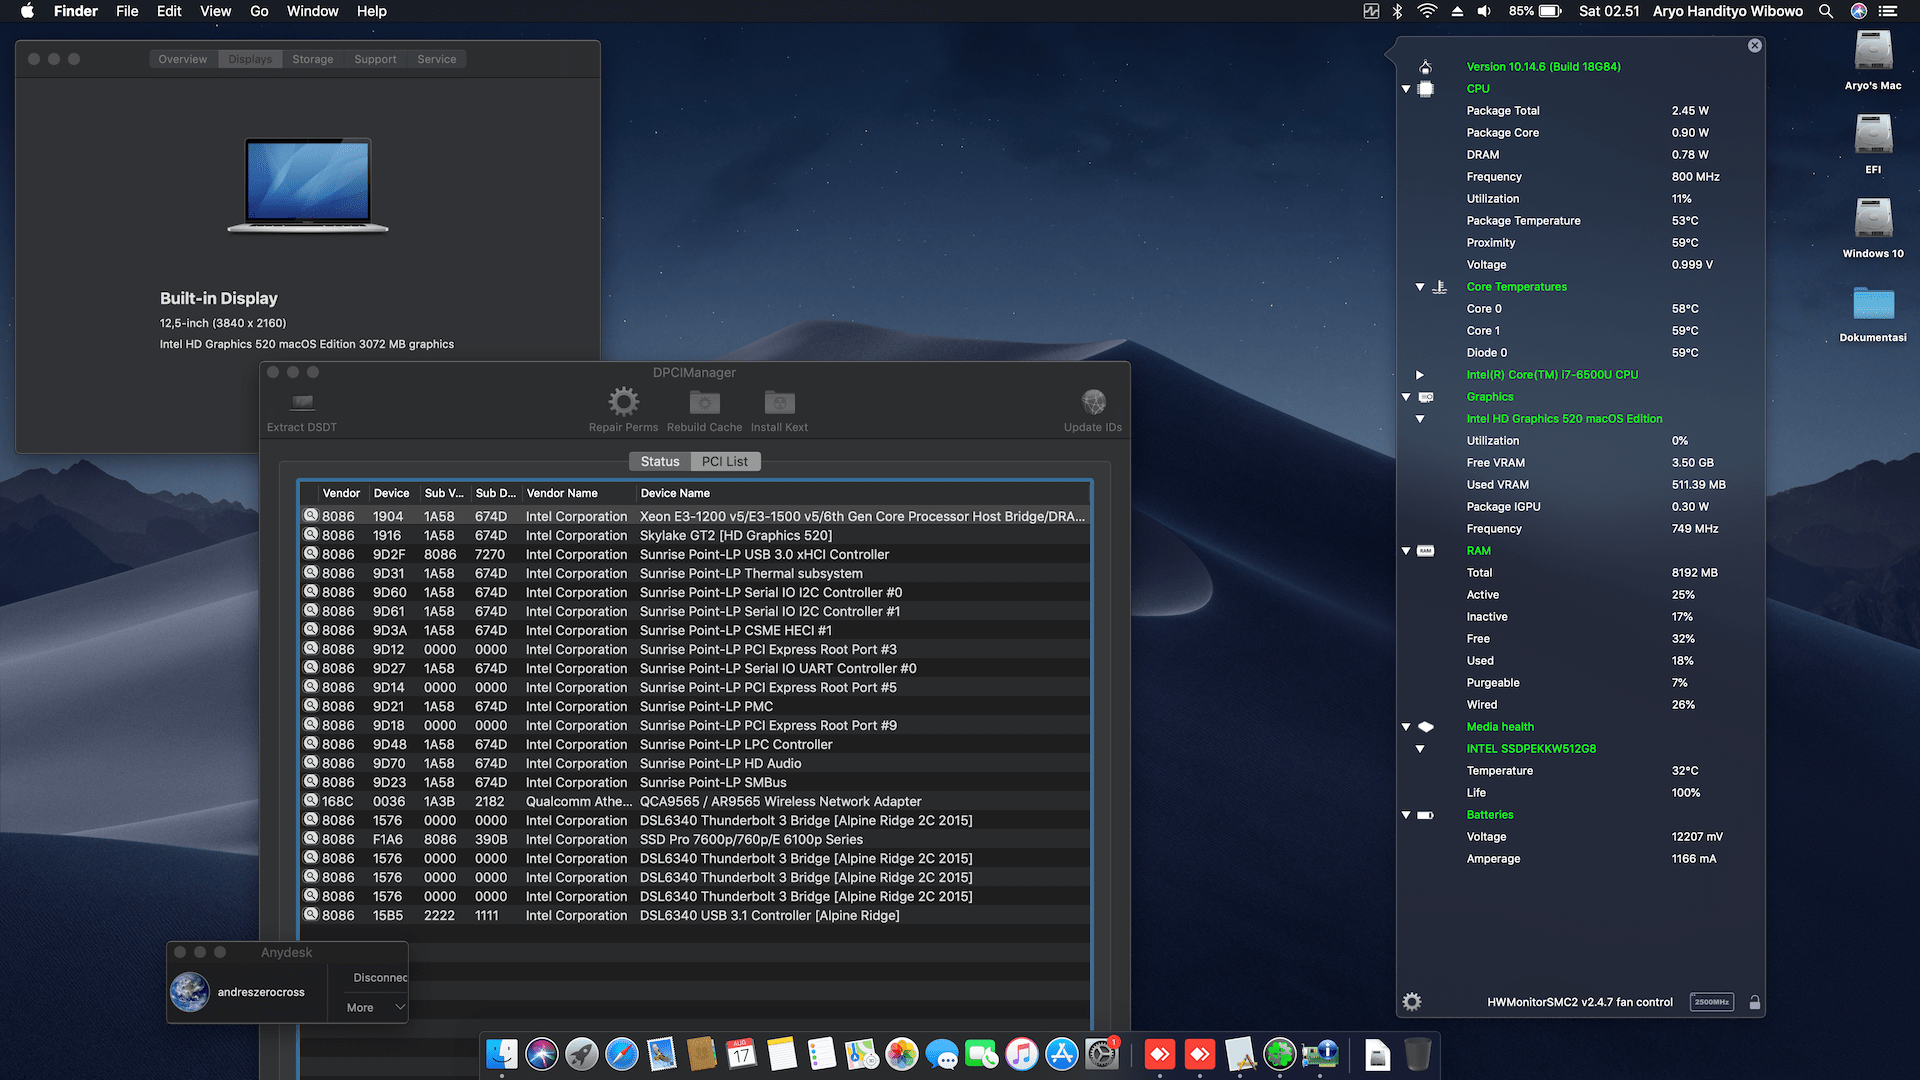The image size is (1920, 1080).
Task: Click the magnifier icon on SSD Pro 7600p row
Action: [311, 839]
